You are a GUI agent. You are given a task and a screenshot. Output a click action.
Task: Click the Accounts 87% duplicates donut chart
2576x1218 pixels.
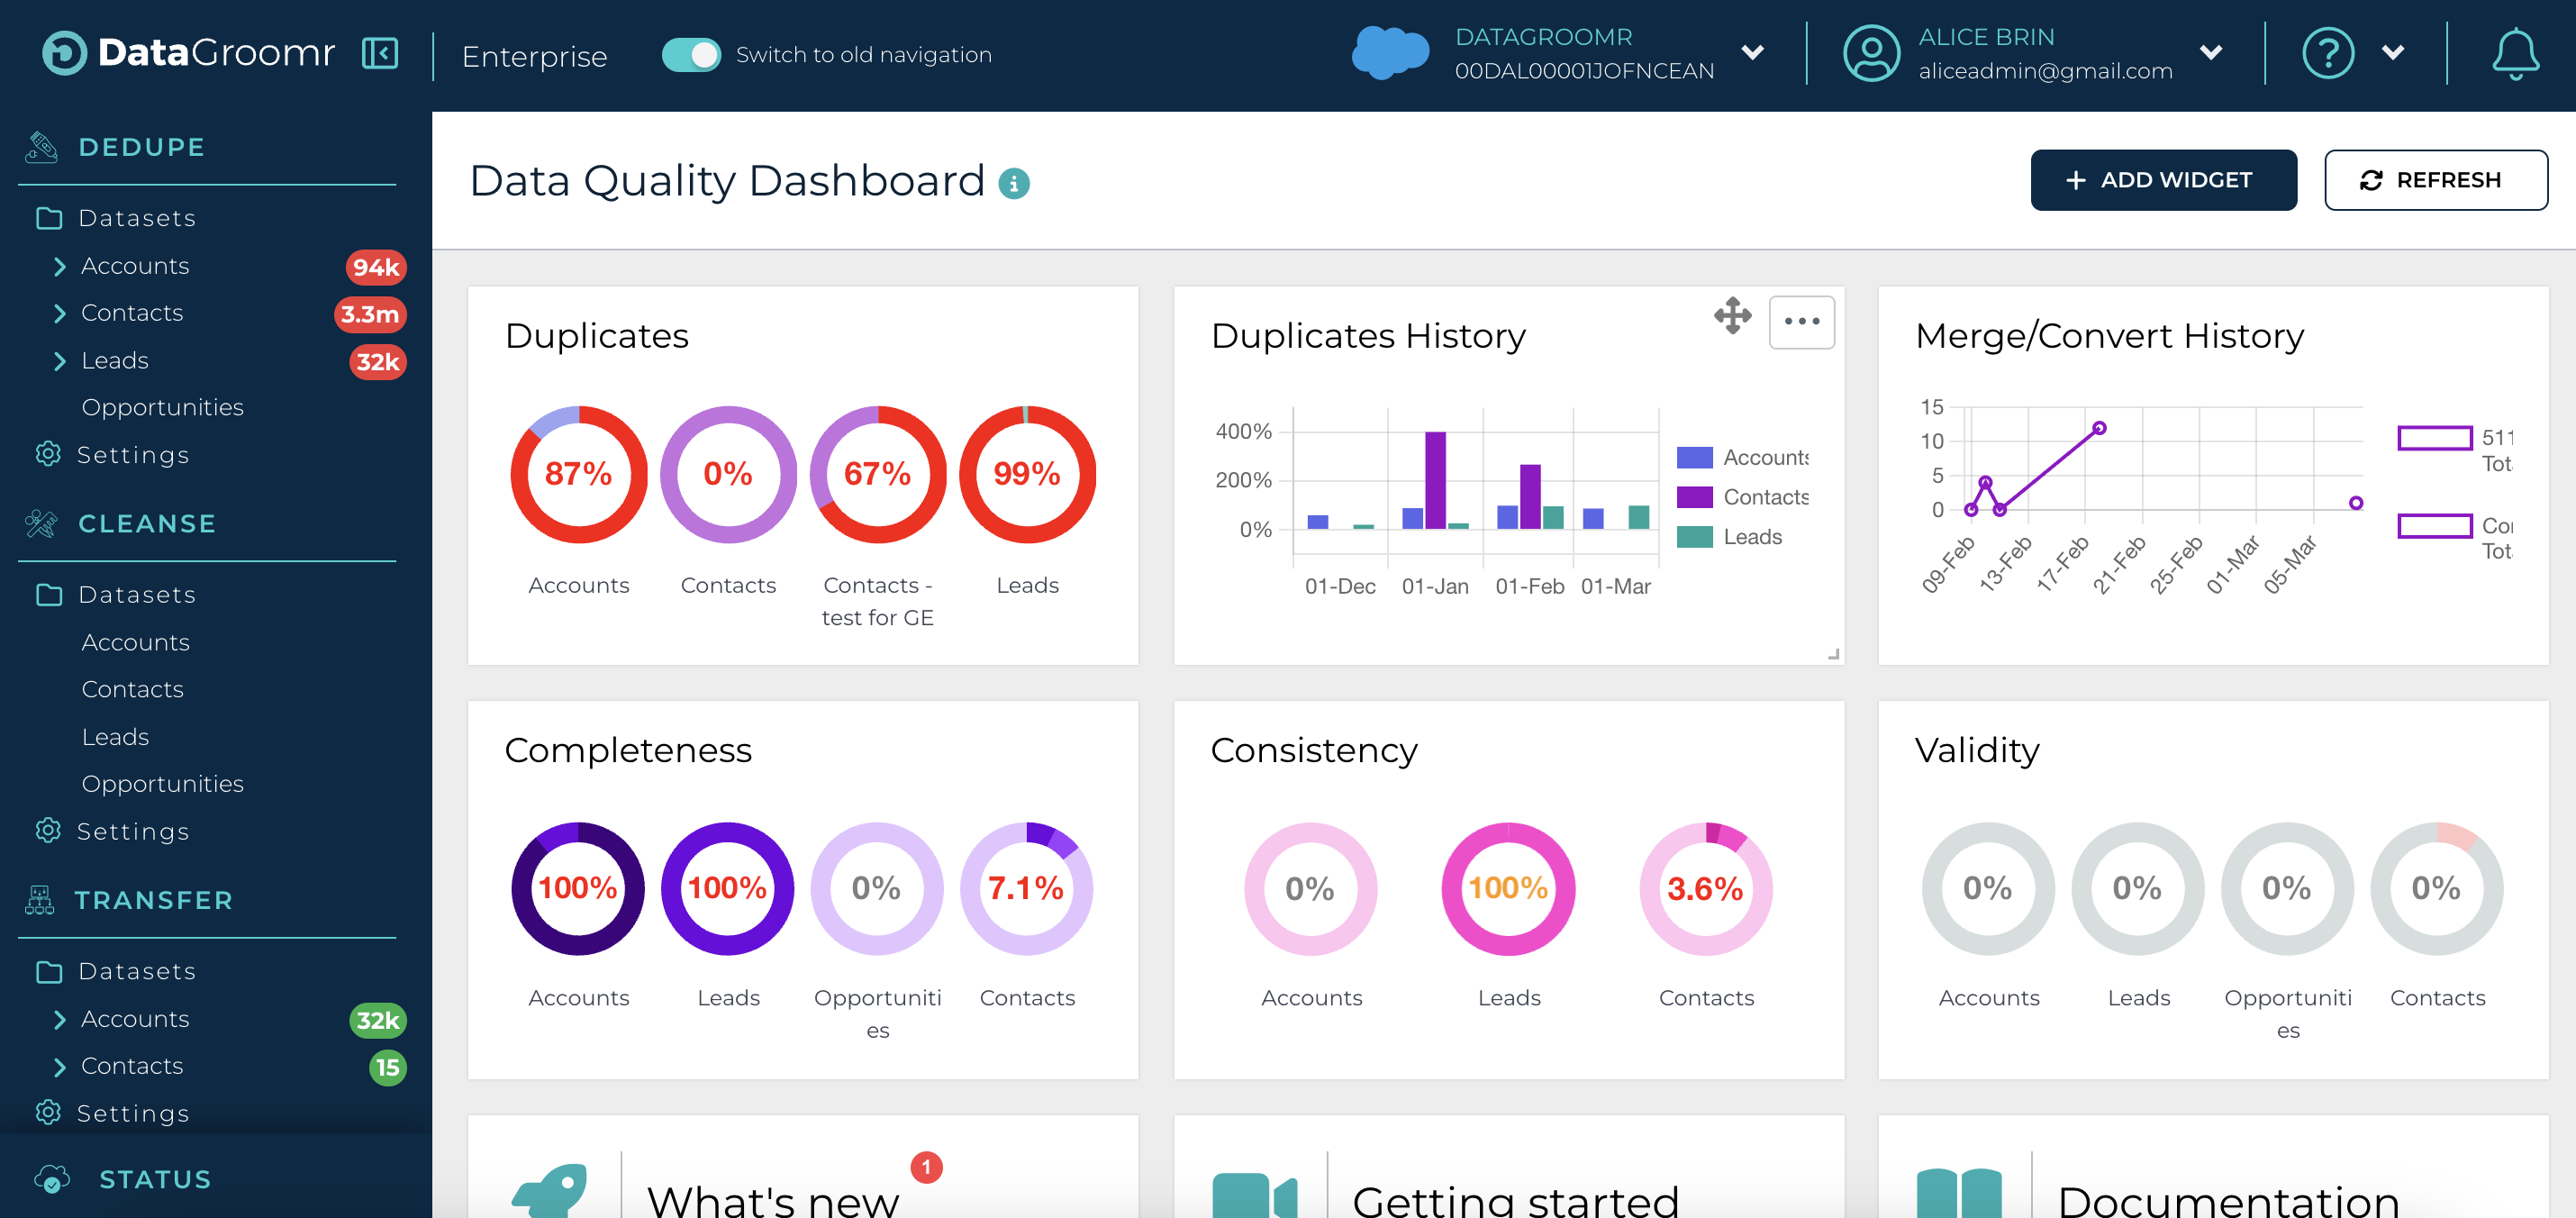(x=578, y=475)
